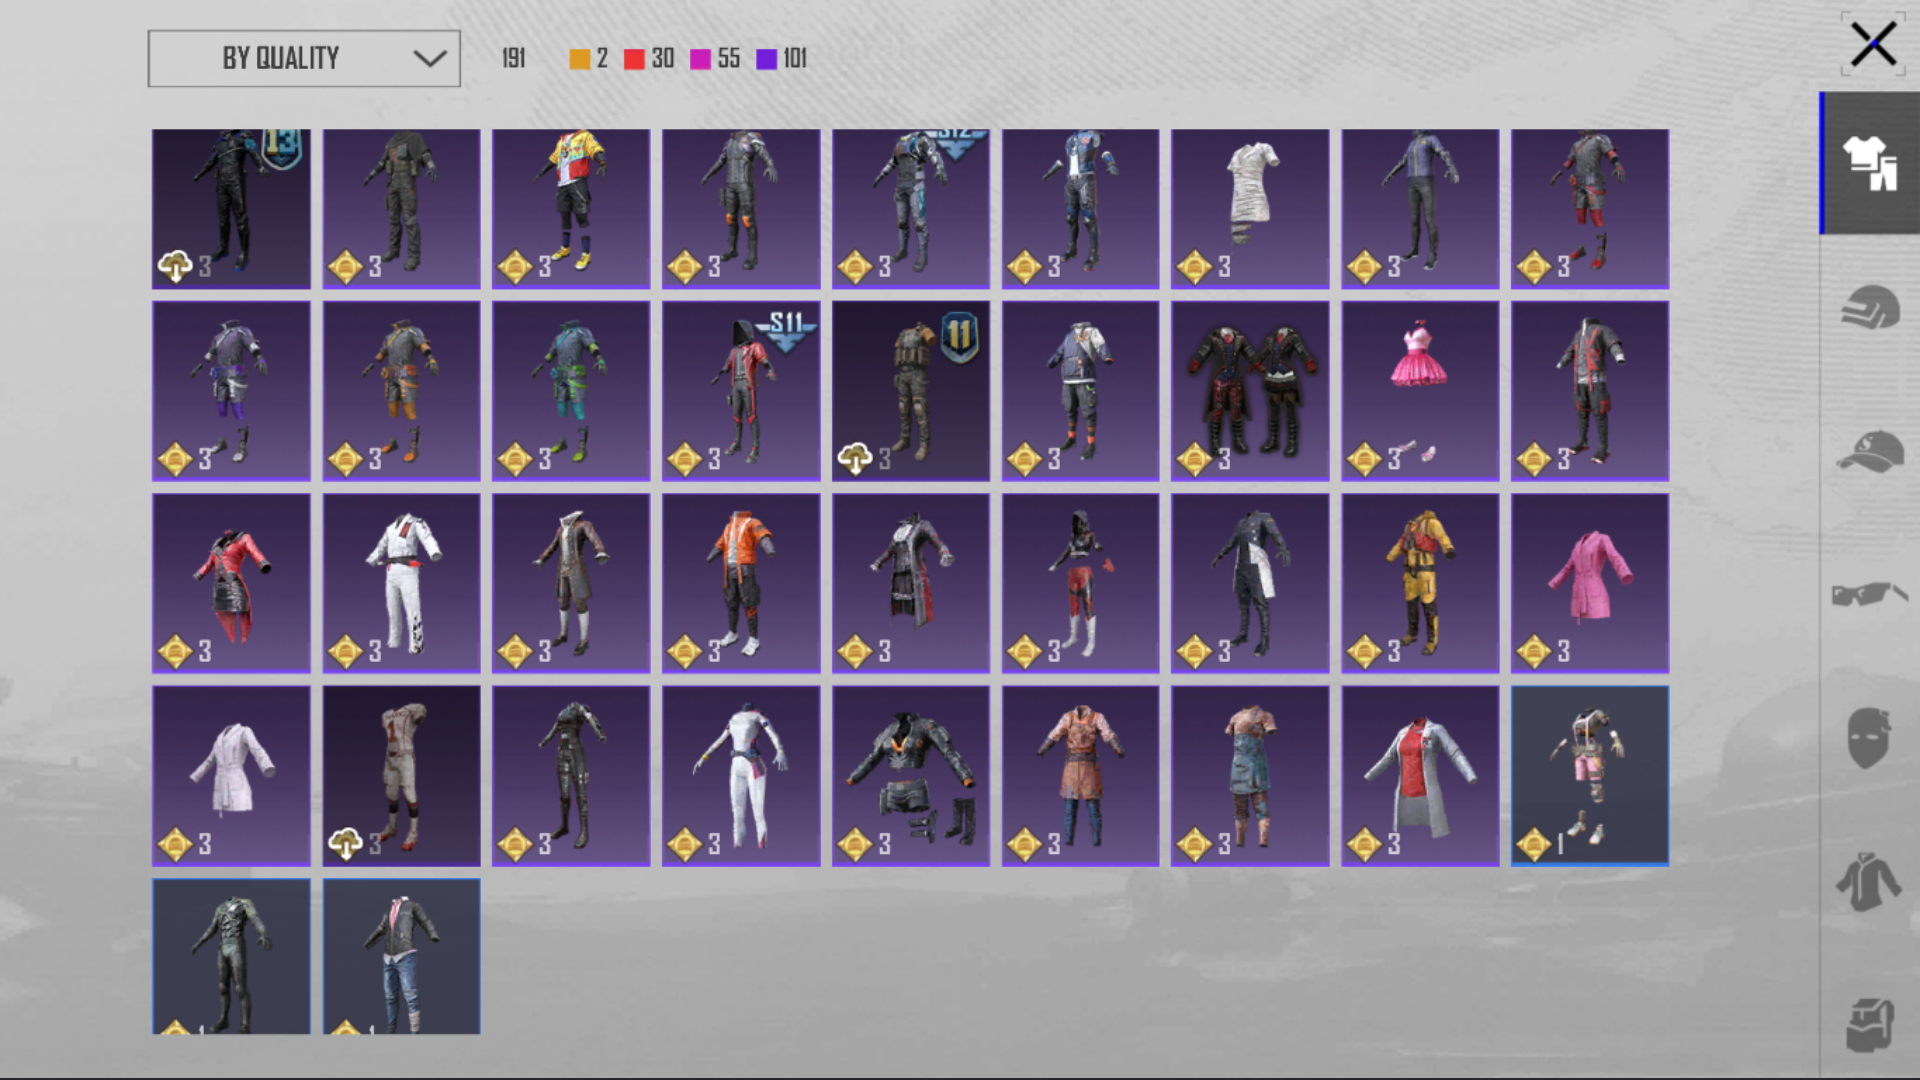Select the white bathrobe outfit
Viewport: 1920px width, 1080px height.
click(x=231, y=776)
